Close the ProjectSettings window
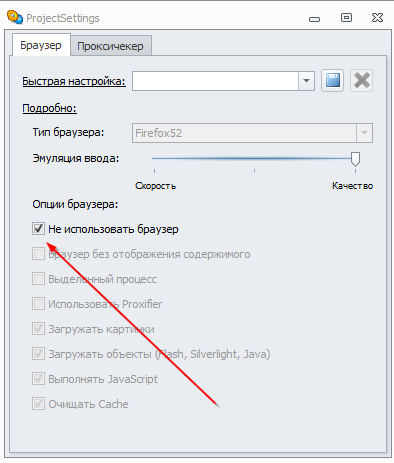394x463 pixels. click(377, 17)
